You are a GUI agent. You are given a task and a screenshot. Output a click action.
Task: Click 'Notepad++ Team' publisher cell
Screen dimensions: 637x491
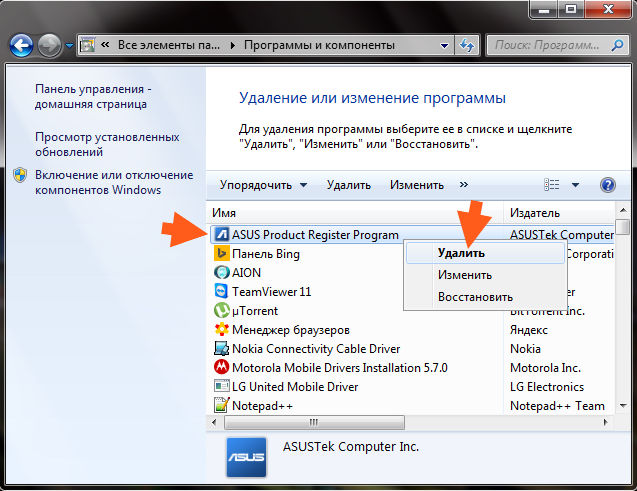tap(557, 406)
